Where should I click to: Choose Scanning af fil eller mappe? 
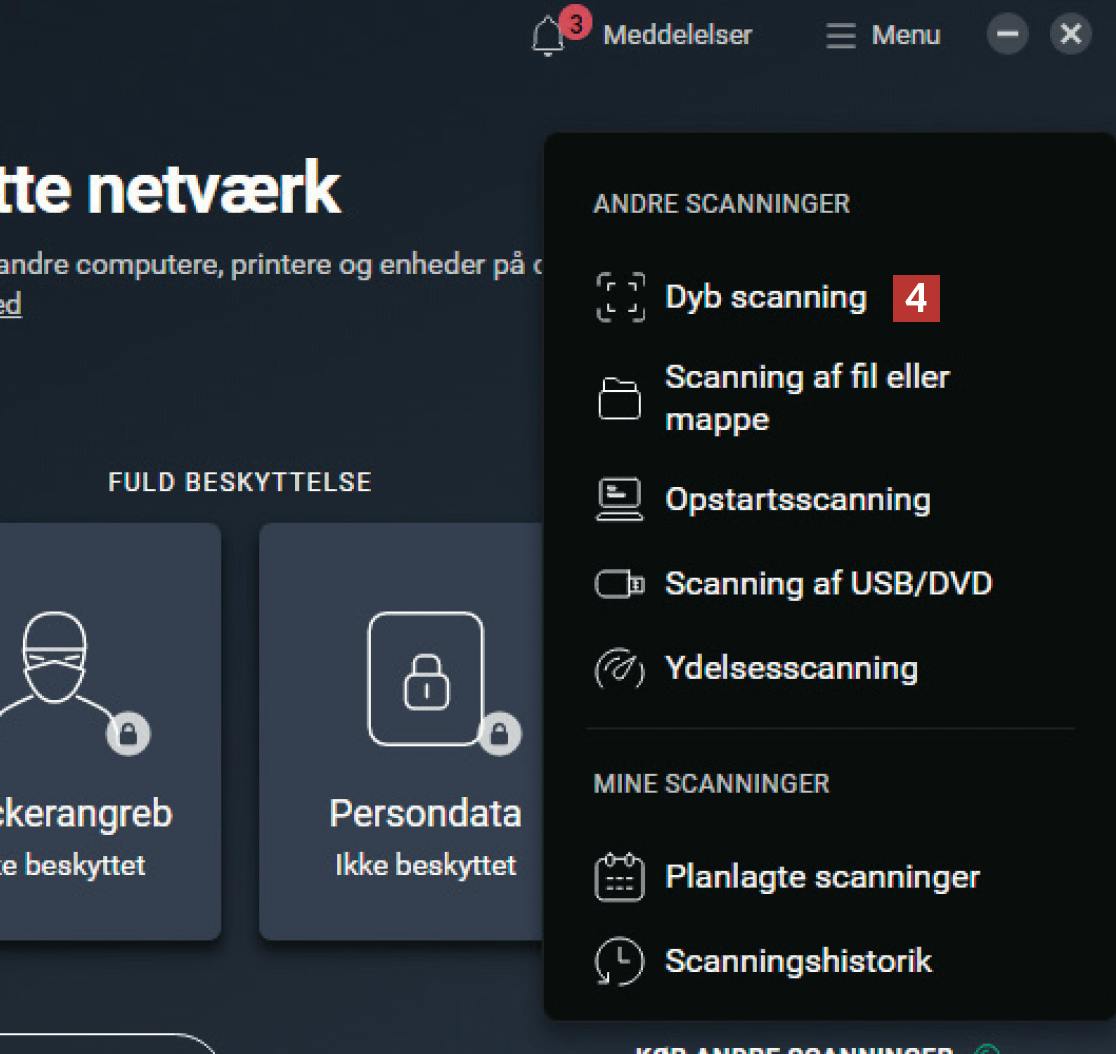click(x=806, y=398)
